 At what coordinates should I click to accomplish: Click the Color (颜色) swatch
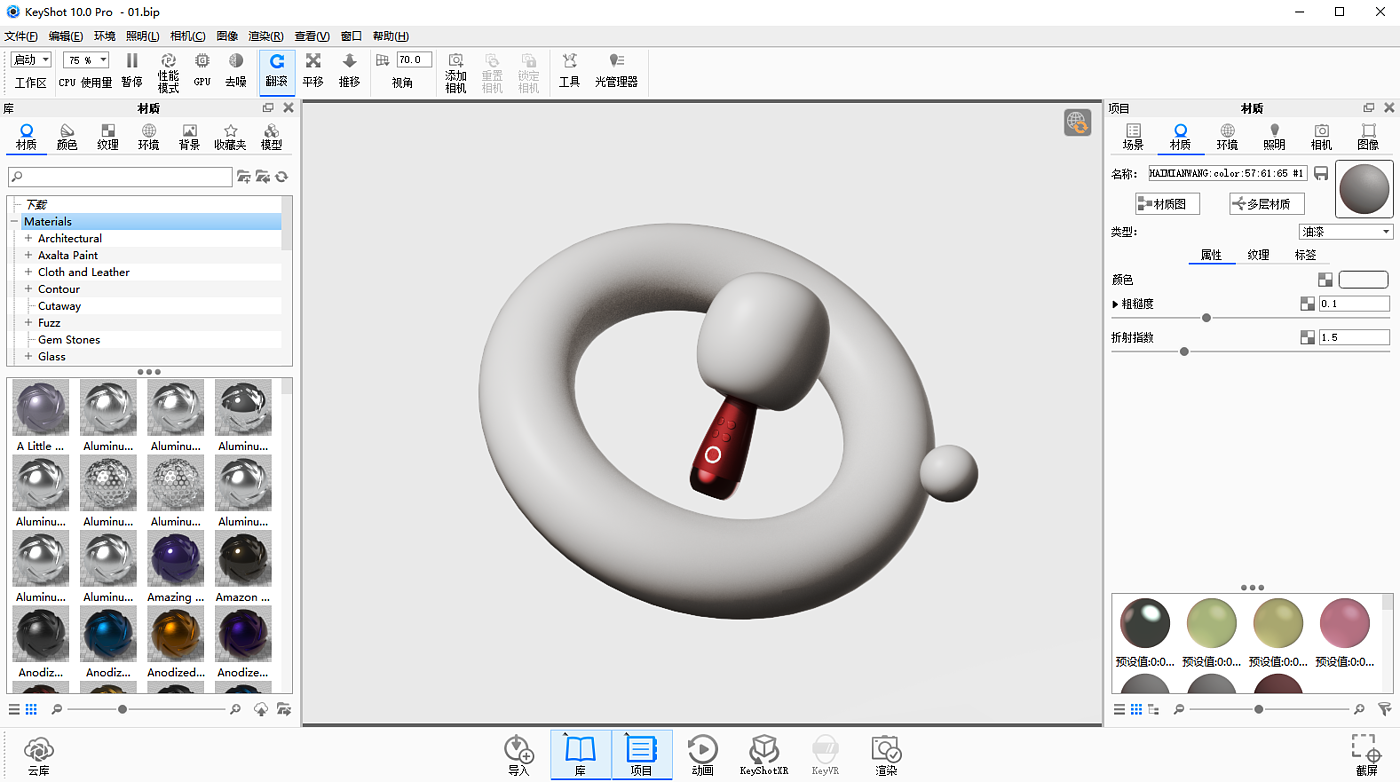[x=1363, y=280]
